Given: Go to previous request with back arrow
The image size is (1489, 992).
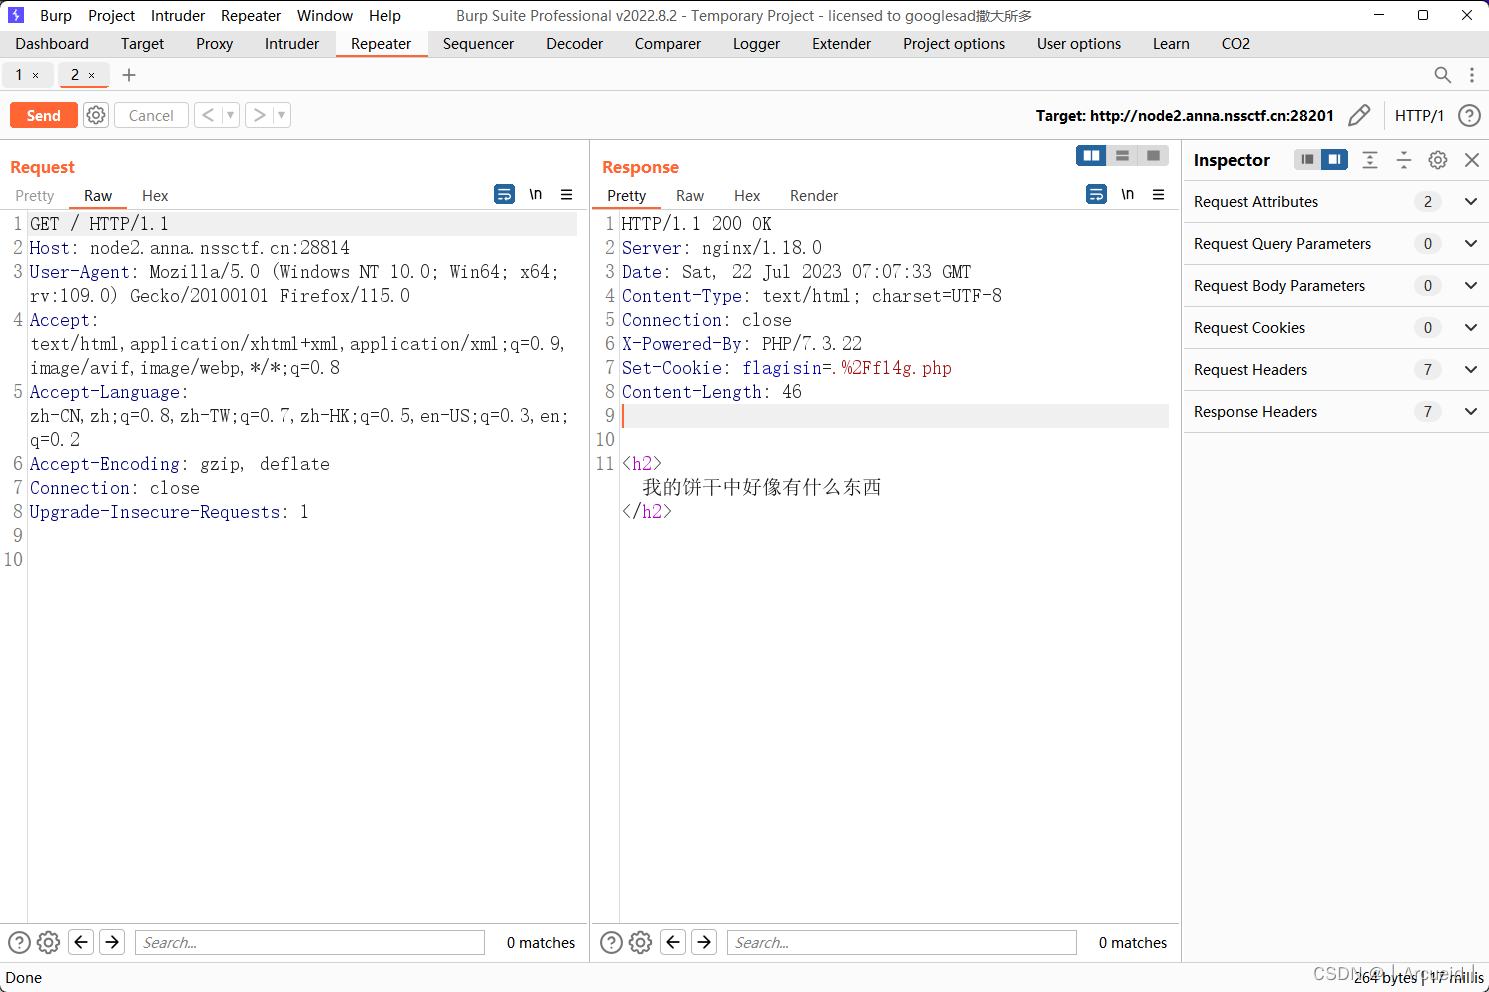Looking at the screenshot, I should (208, 115).
